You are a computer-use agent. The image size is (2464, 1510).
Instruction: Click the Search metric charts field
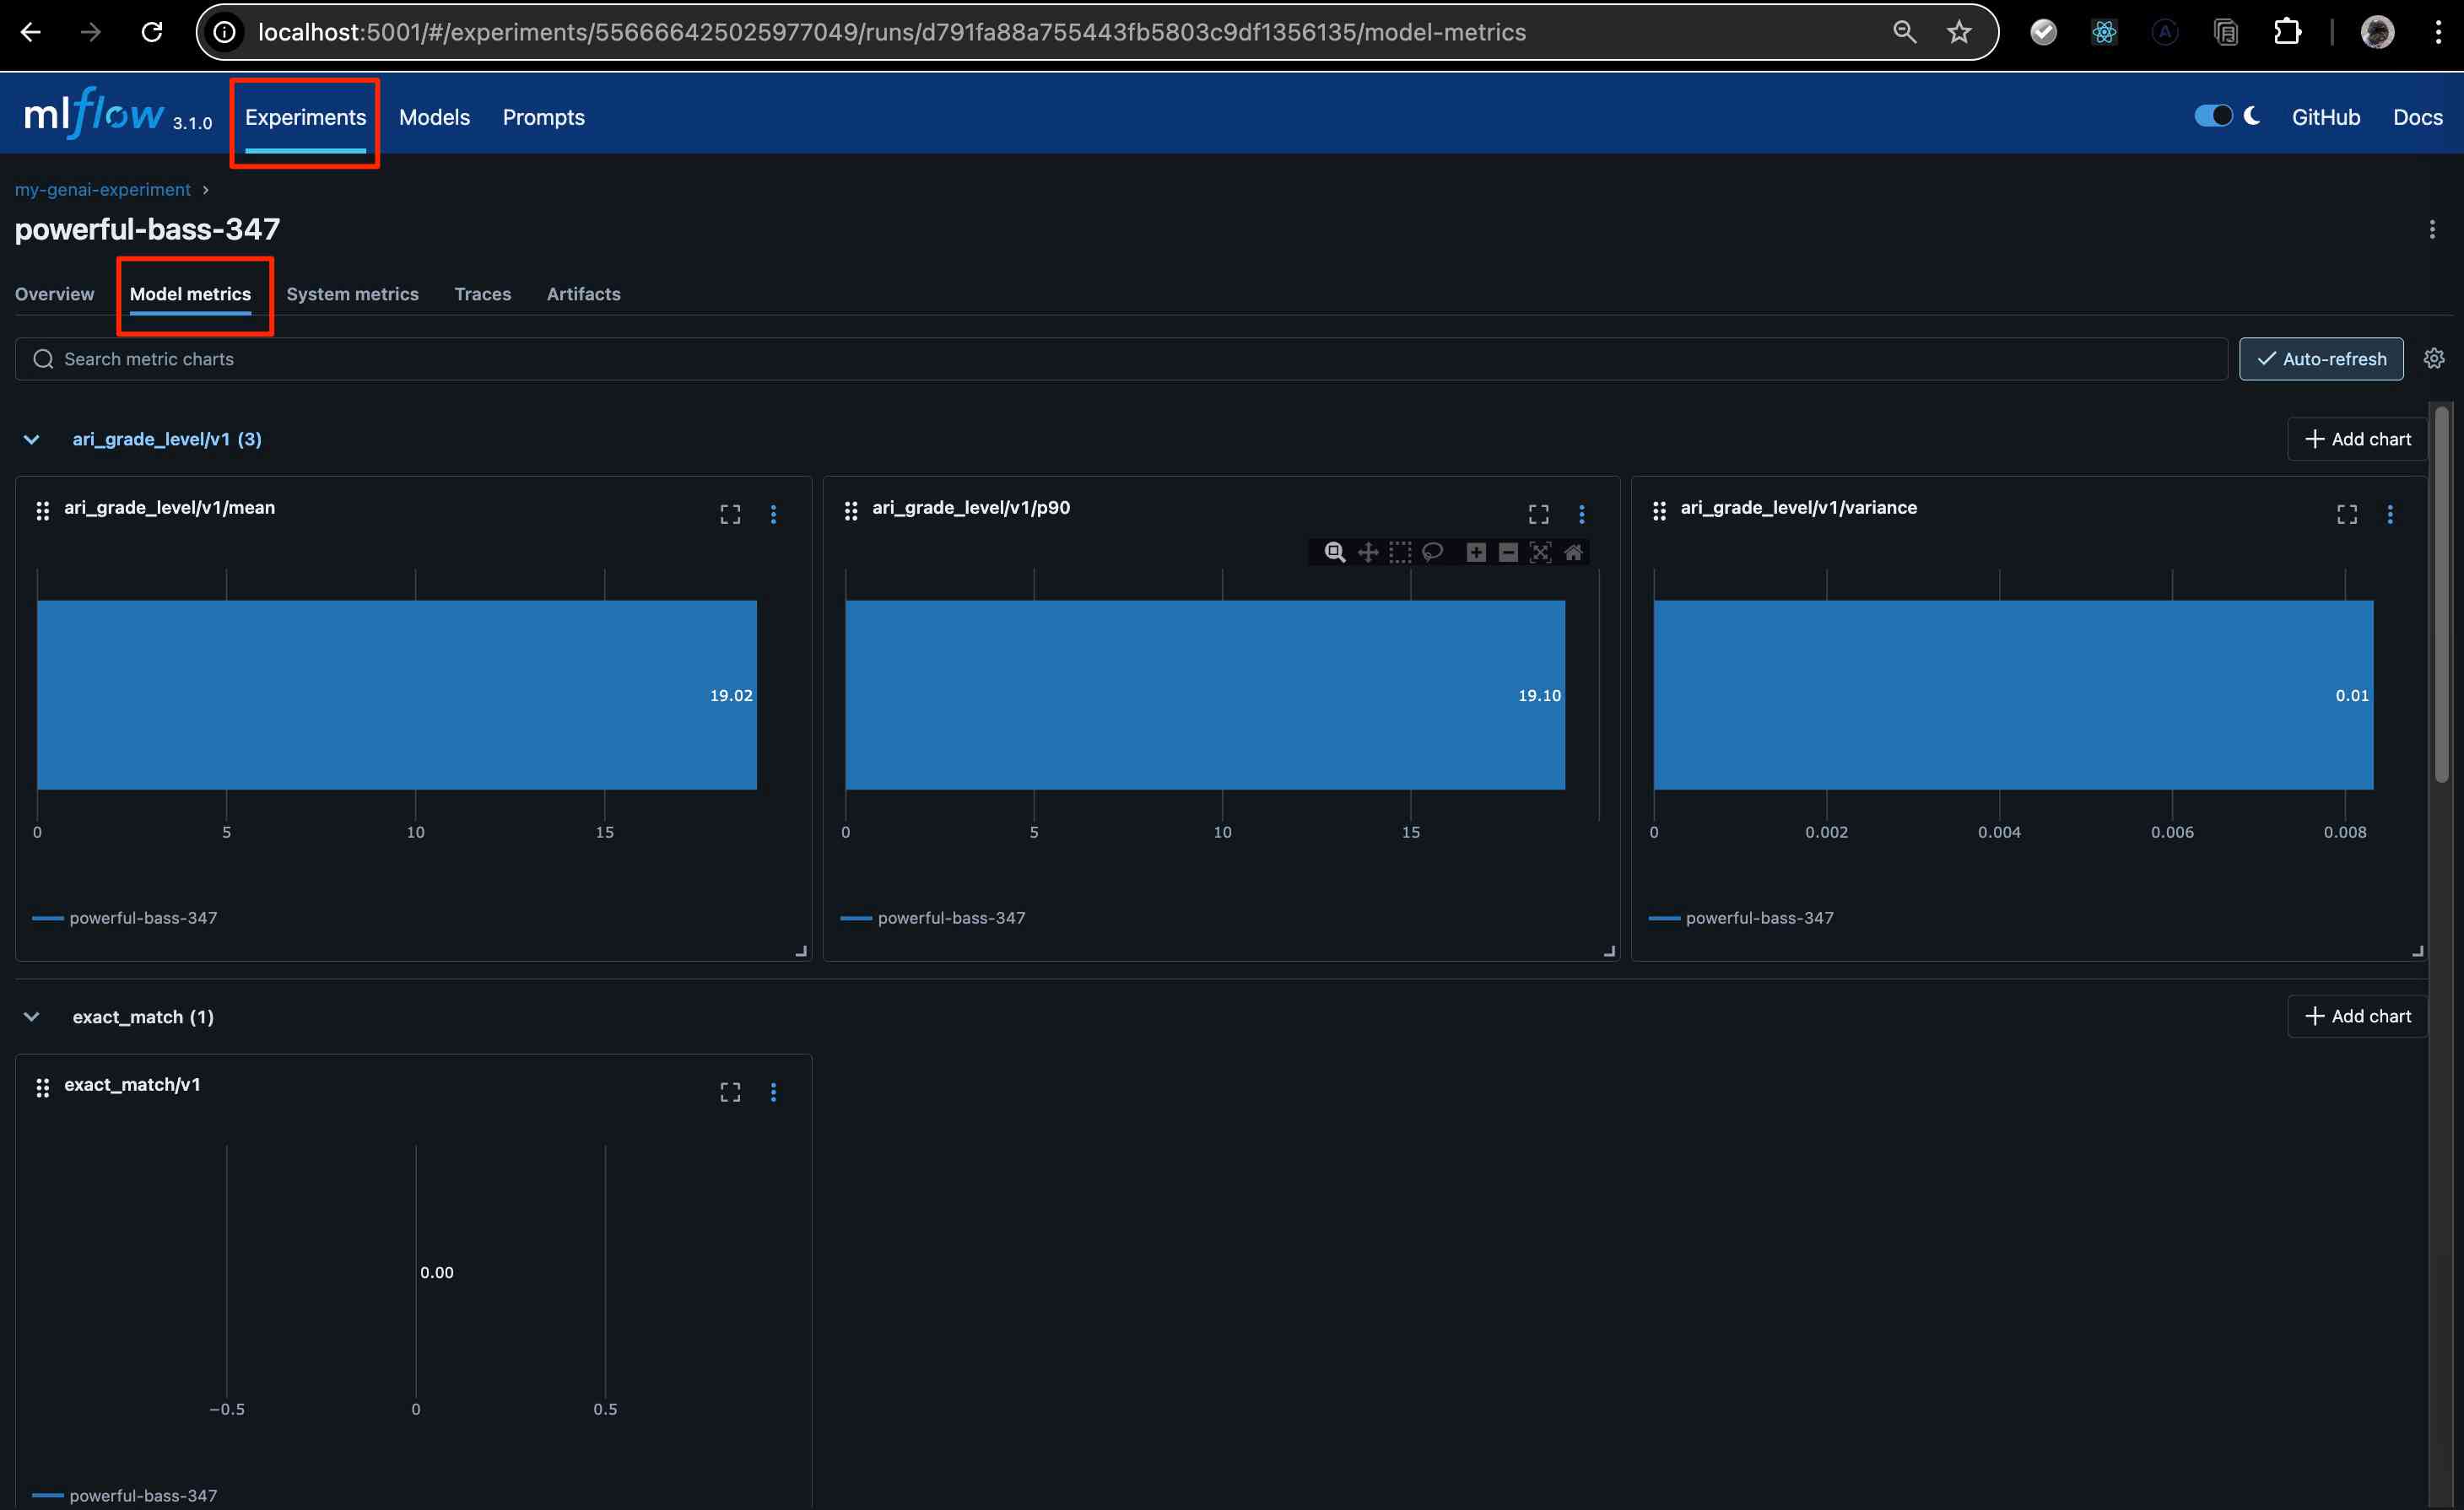coord(1120,359)
